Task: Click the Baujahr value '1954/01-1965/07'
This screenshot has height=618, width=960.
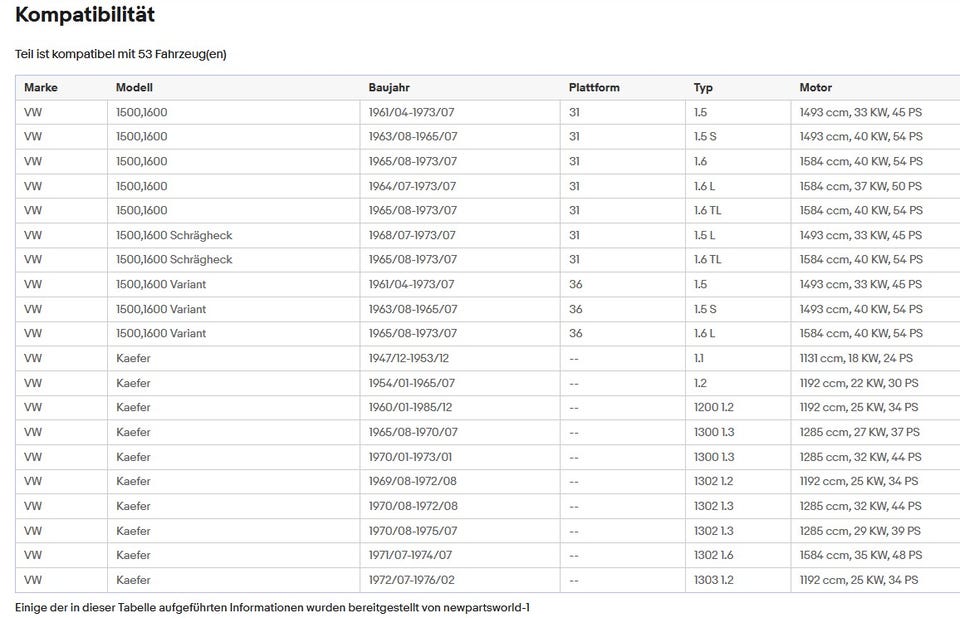Action: click(411, 383)
